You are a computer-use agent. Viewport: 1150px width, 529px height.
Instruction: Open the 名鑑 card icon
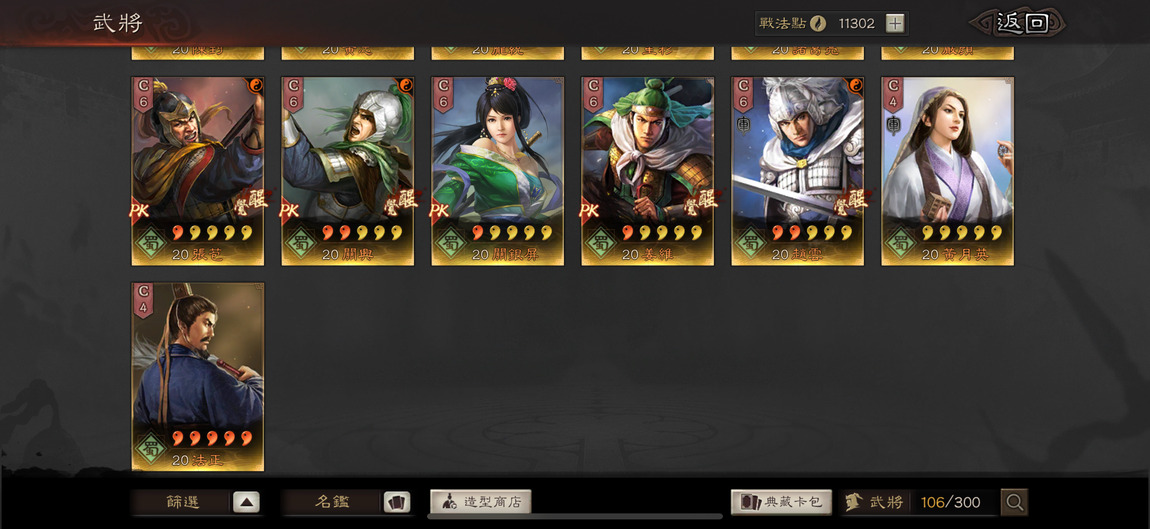(397, 503)
